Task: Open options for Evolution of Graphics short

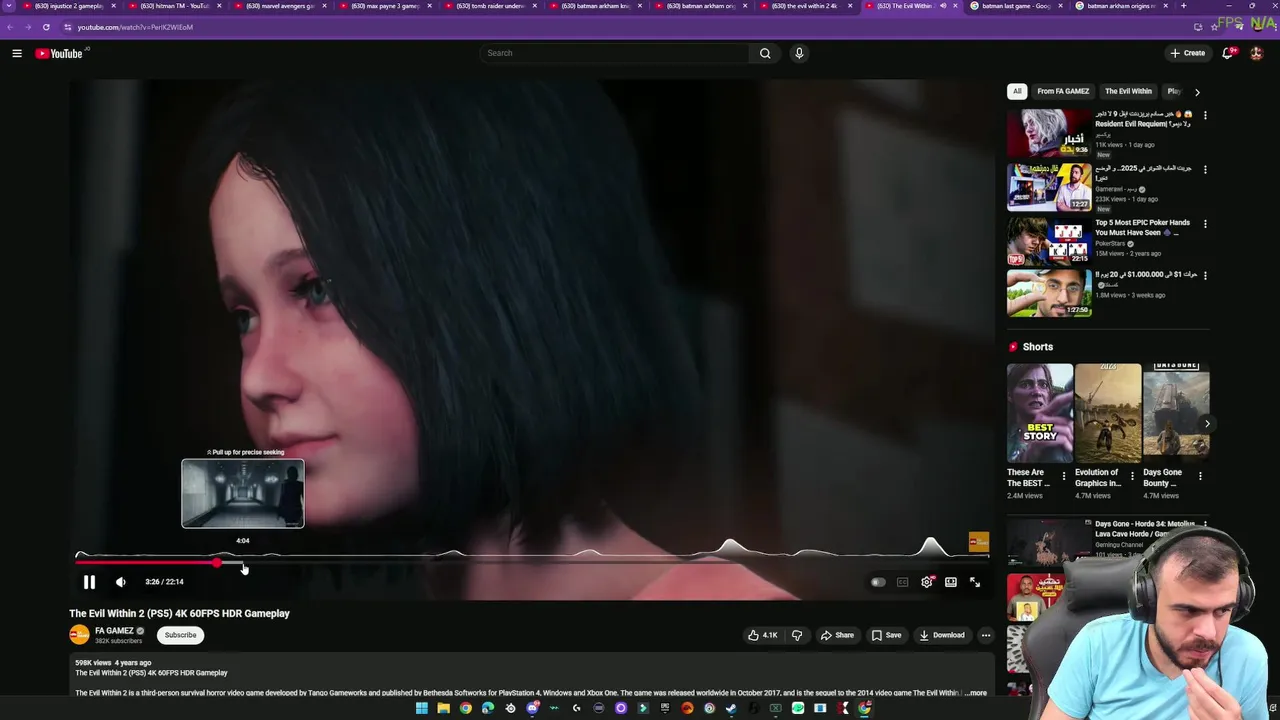Action: tap(1132, 476)
